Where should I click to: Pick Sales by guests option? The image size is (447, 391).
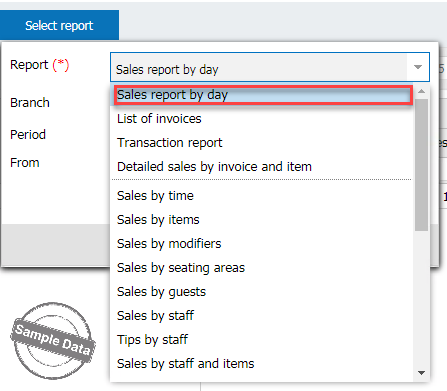262,292
